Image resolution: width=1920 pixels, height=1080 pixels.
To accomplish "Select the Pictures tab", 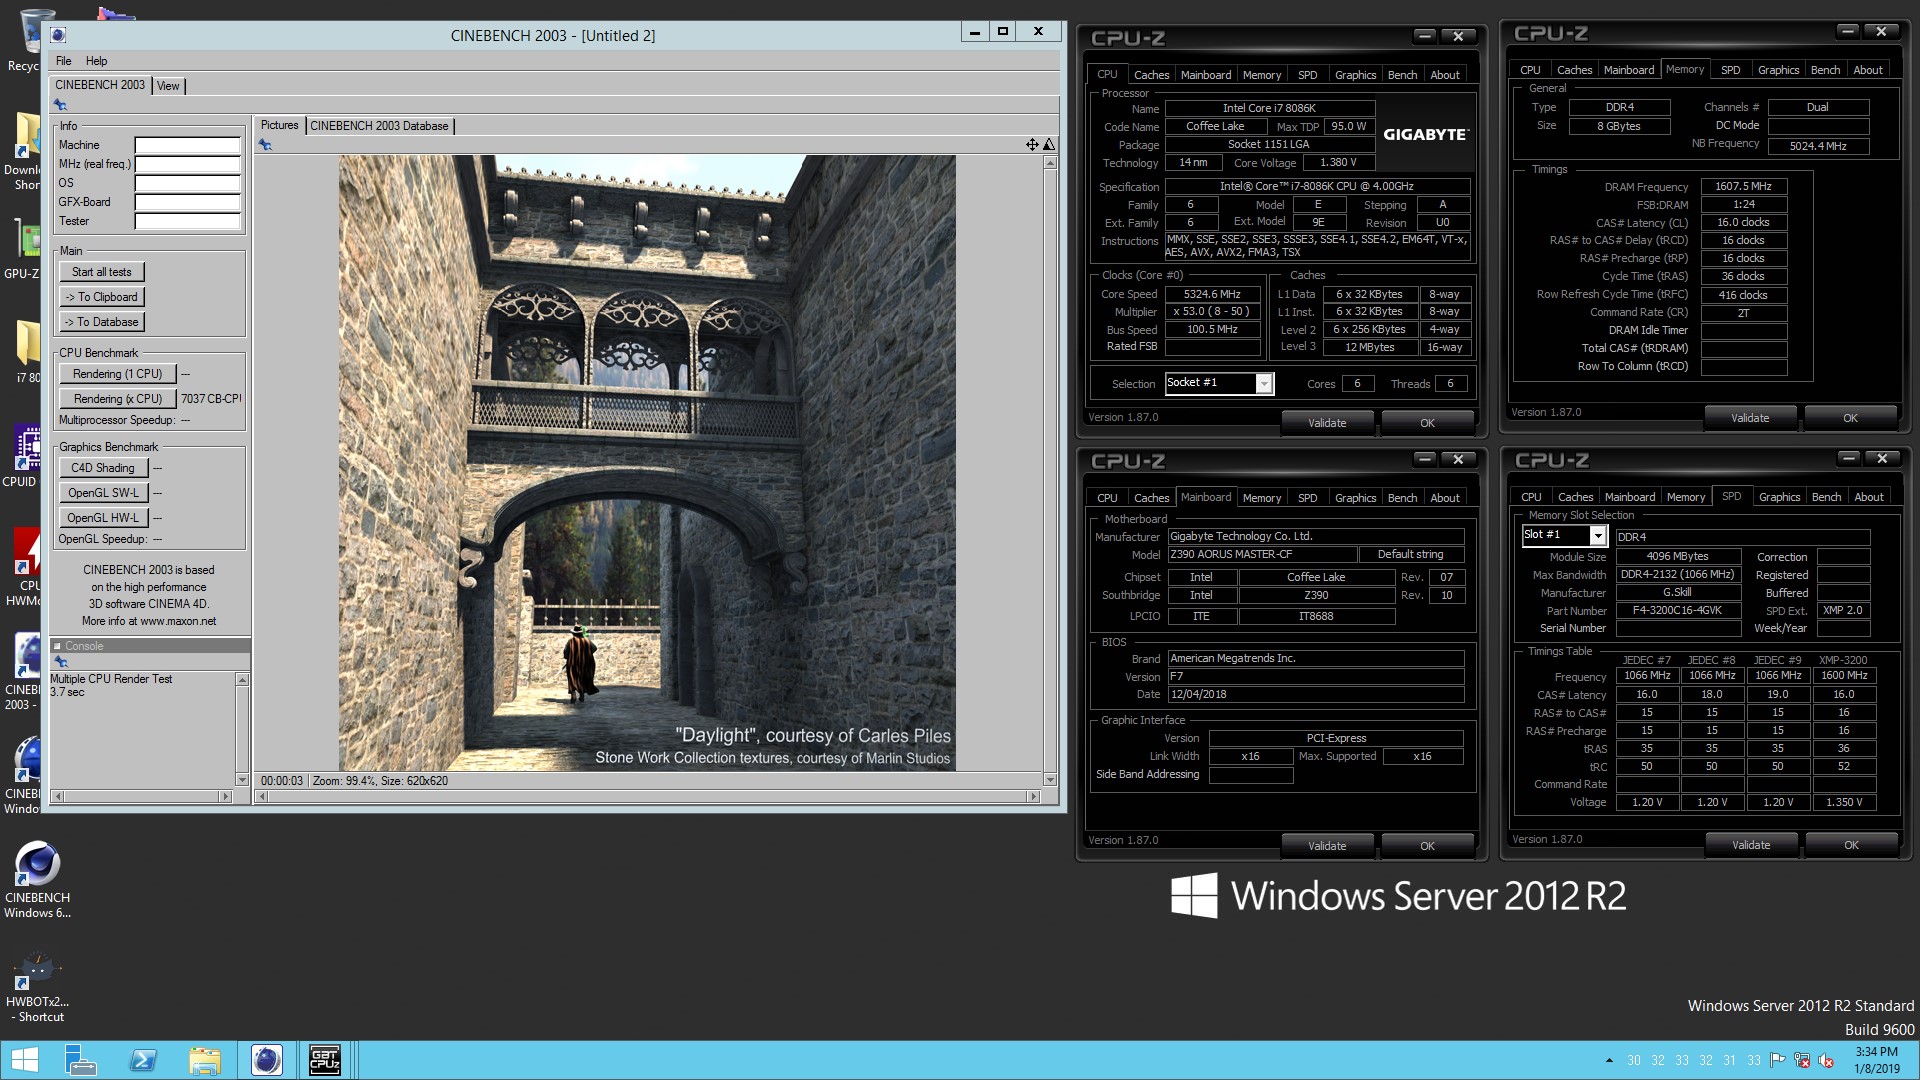I will coord(279,125).
